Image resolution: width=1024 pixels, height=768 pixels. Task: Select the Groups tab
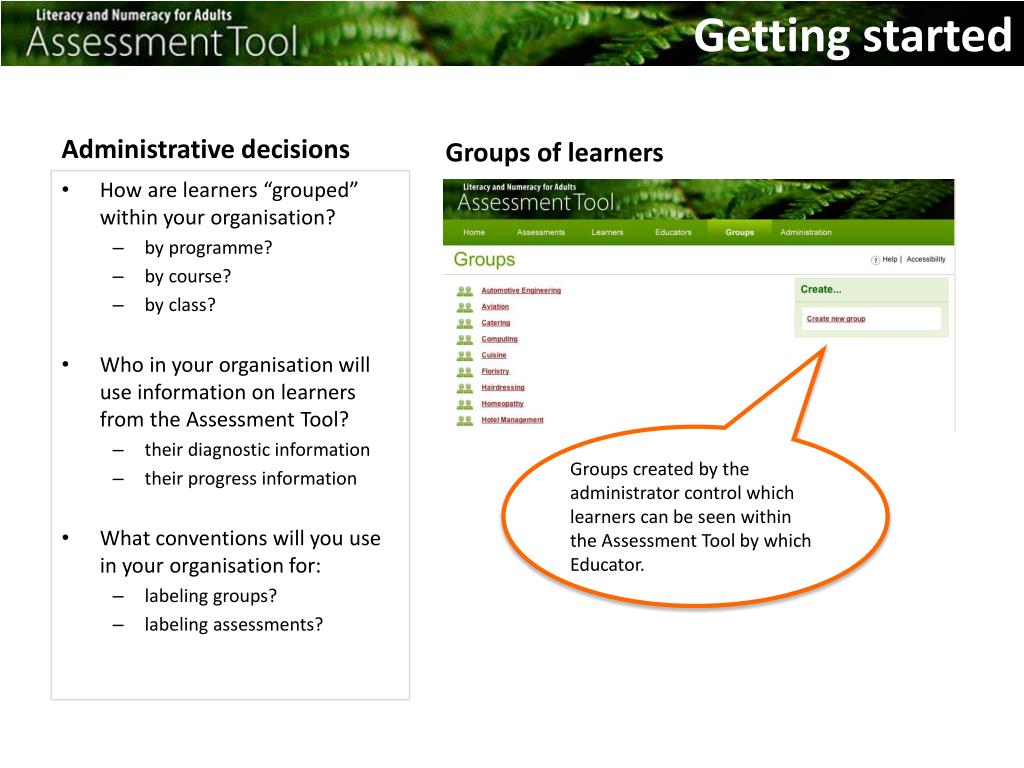[740, 232]
